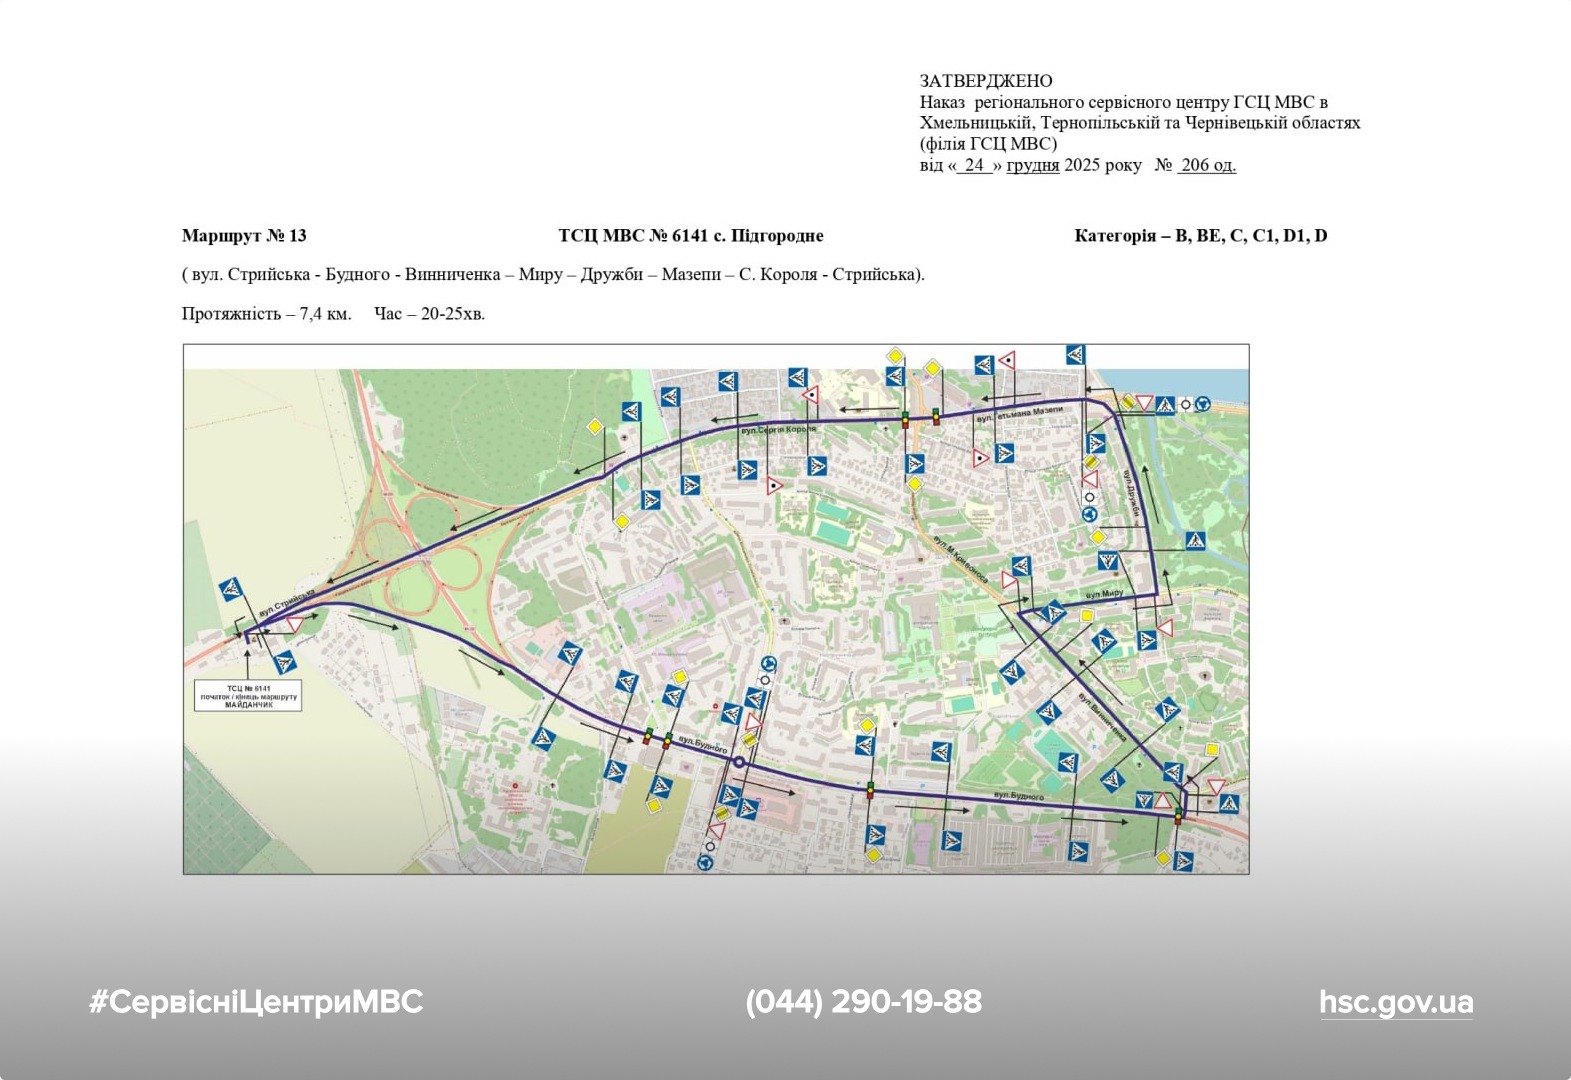Click the вул. М. Кривоноса street label
Viewport: 1571px width, 1080px height.
tap(960, 560)
